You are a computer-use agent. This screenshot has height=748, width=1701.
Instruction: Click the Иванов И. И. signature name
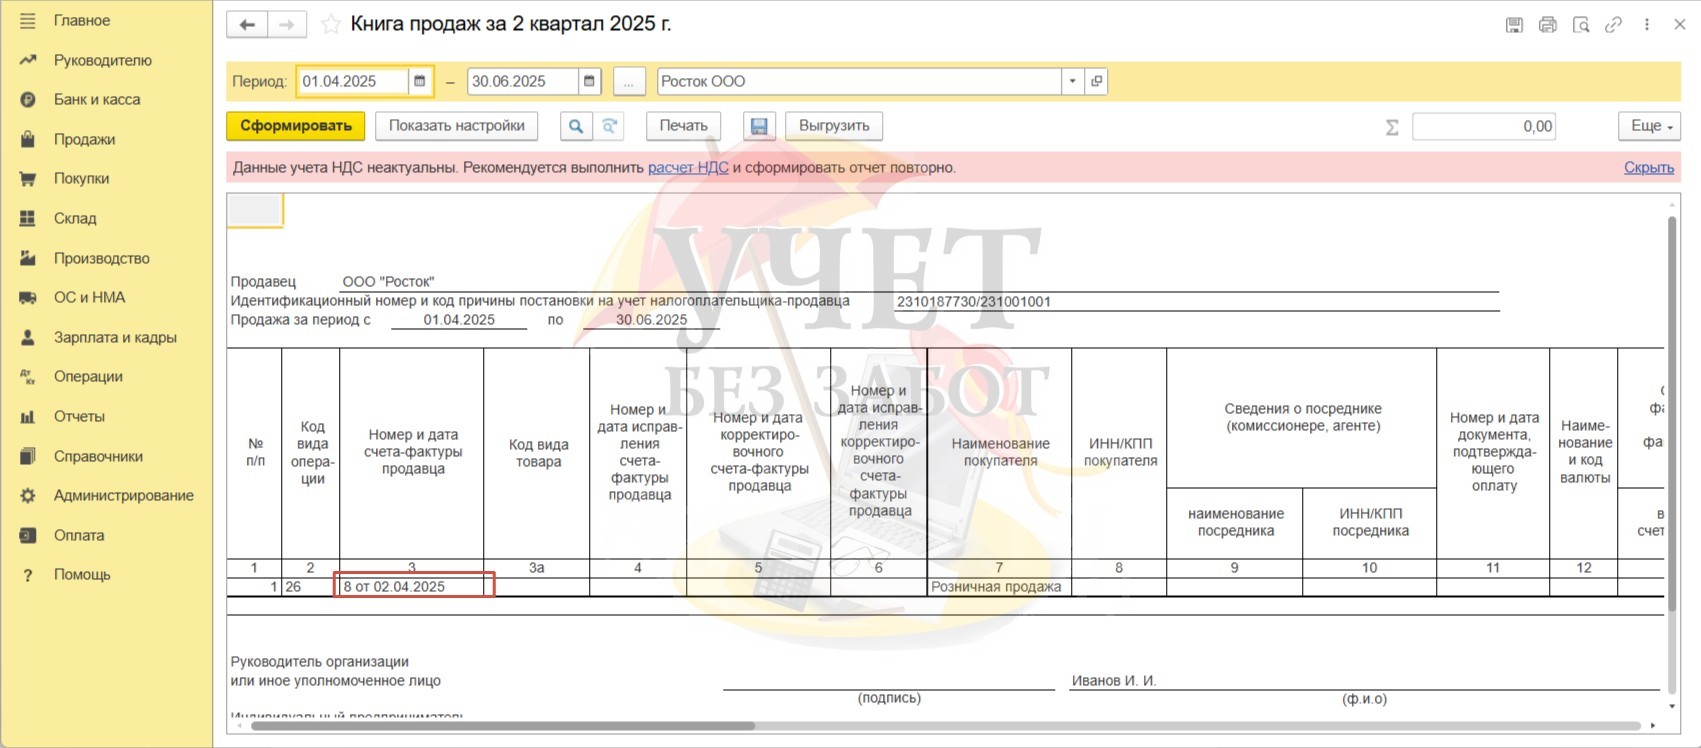point(1114,681)
